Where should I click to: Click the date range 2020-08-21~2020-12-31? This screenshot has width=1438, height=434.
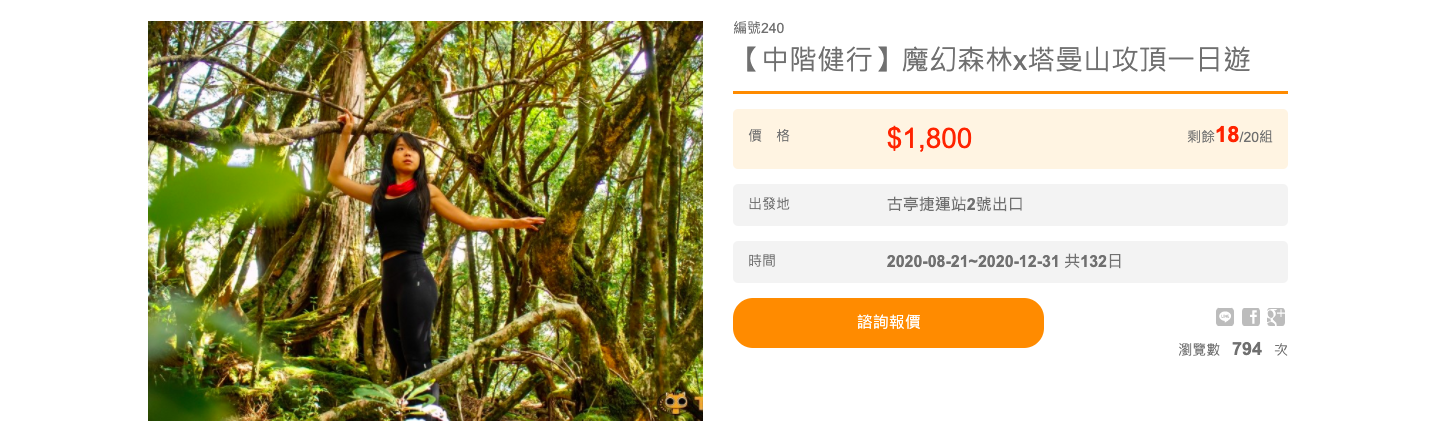(x=973, y=262)
